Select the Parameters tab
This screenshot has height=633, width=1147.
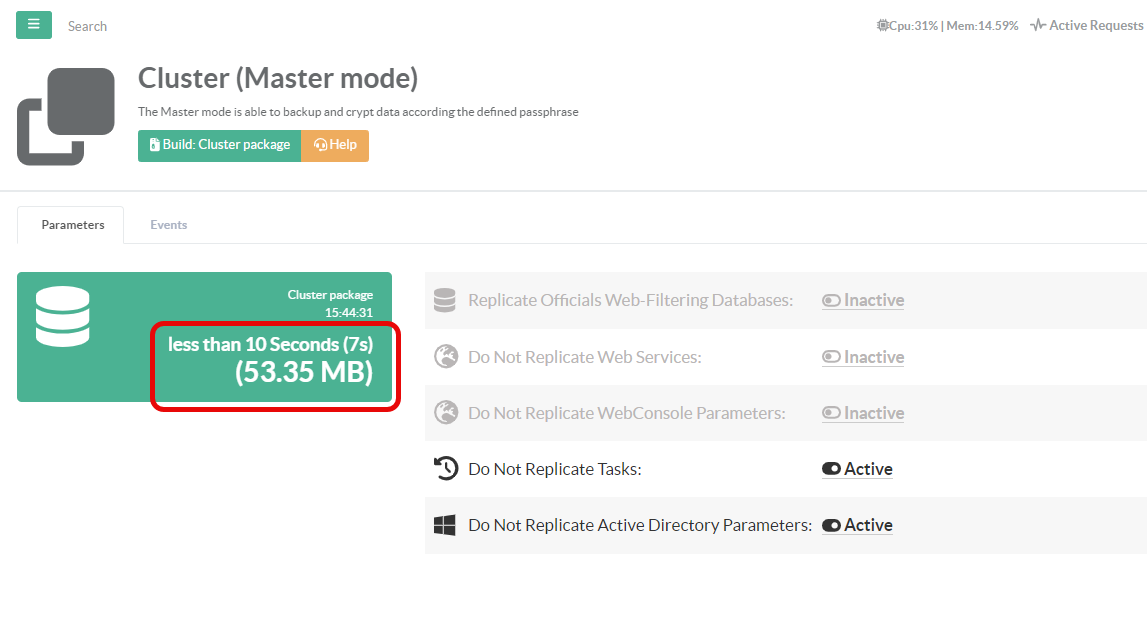(72, 225)
